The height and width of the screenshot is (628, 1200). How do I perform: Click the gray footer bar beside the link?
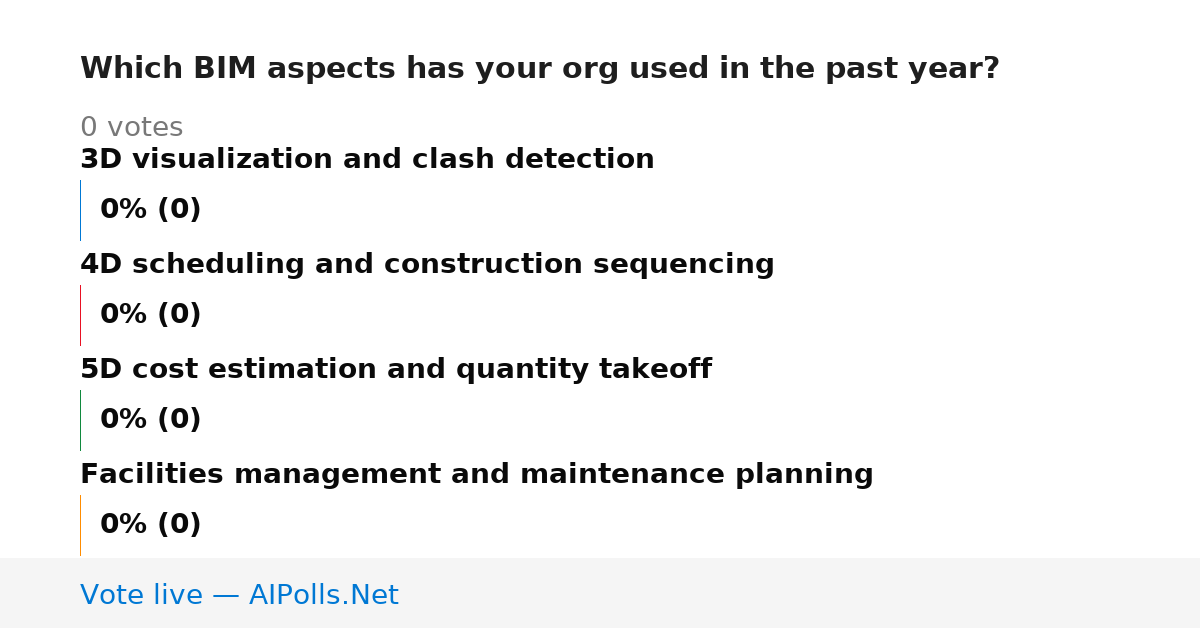click(x=800, y=593)
